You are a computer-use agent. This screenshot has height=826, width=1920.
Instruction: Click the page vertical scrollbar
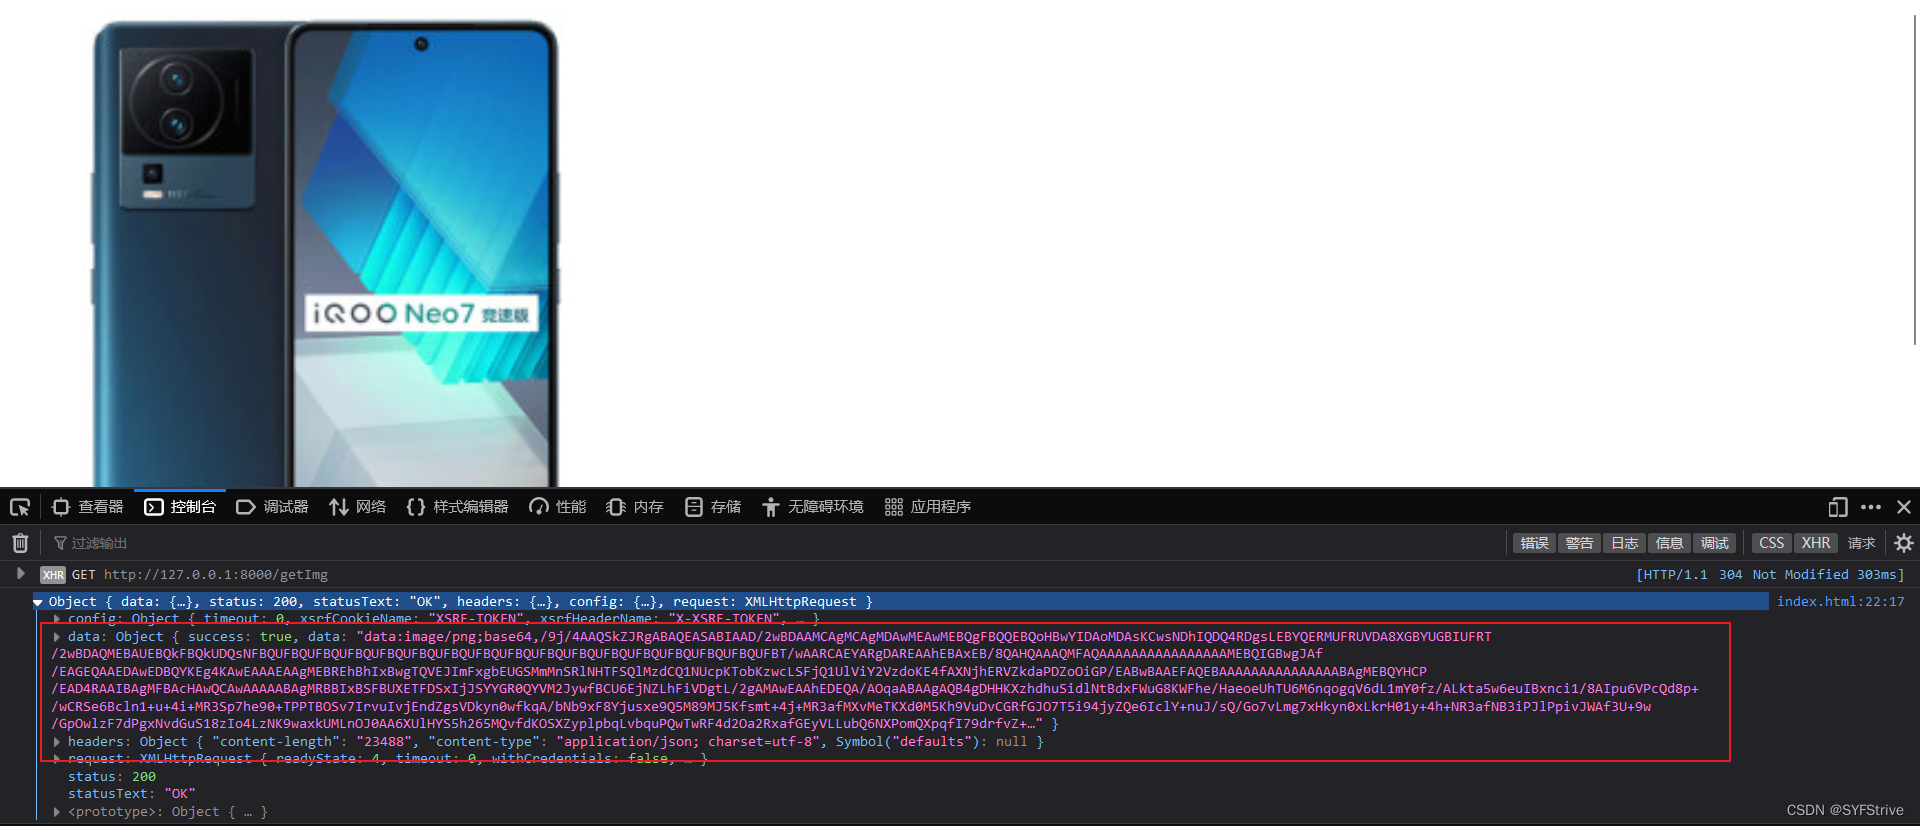[x=1914, y=180]
